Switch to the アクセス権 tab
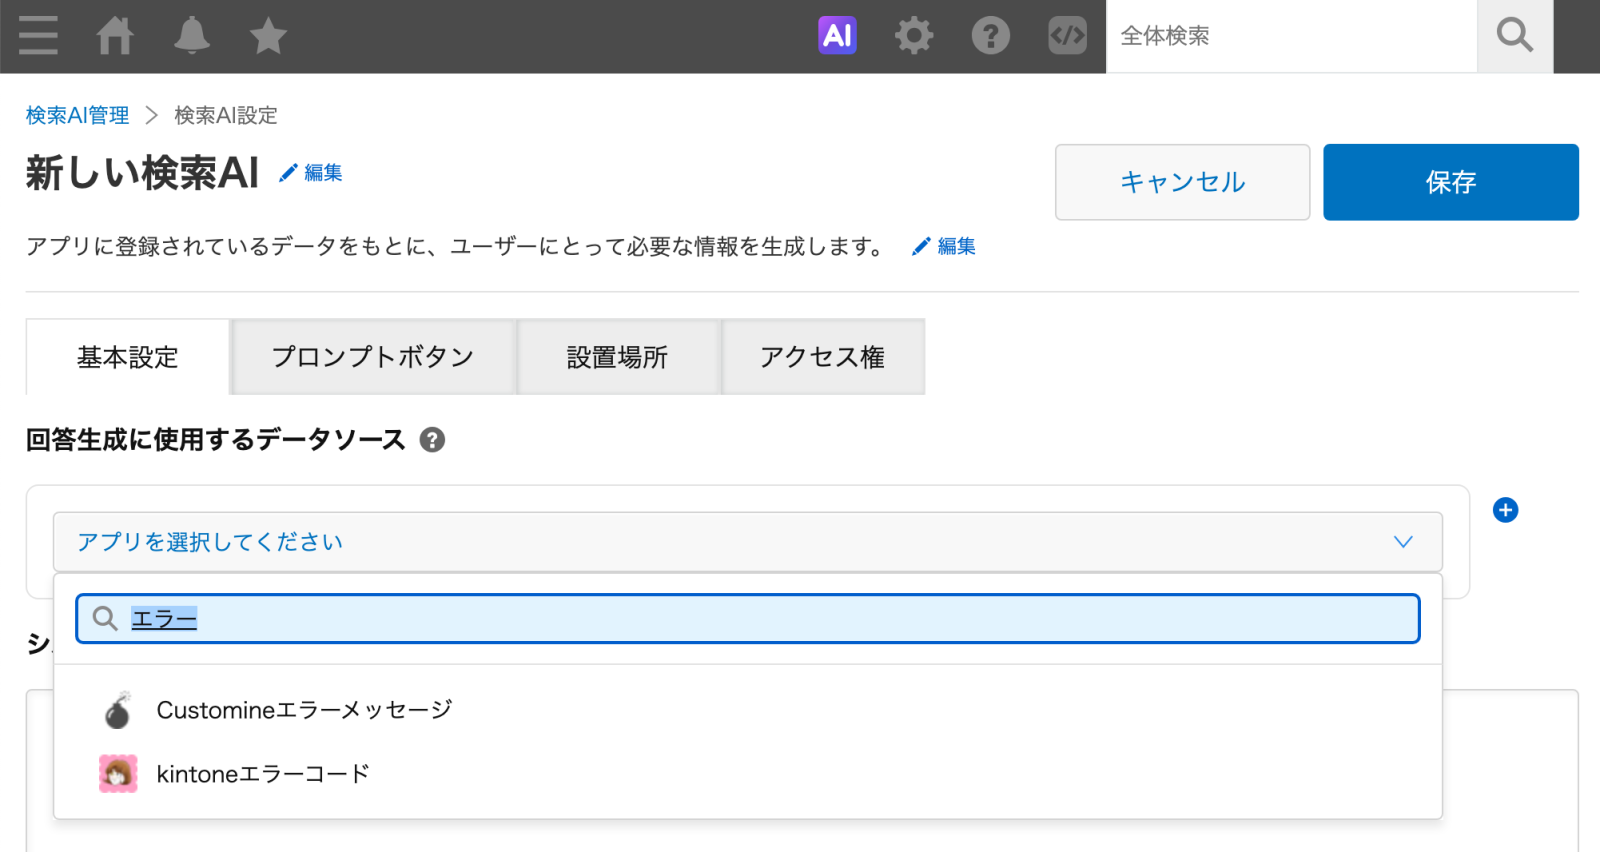Screen dimensions: 1600x852 [x=823, y=357]
